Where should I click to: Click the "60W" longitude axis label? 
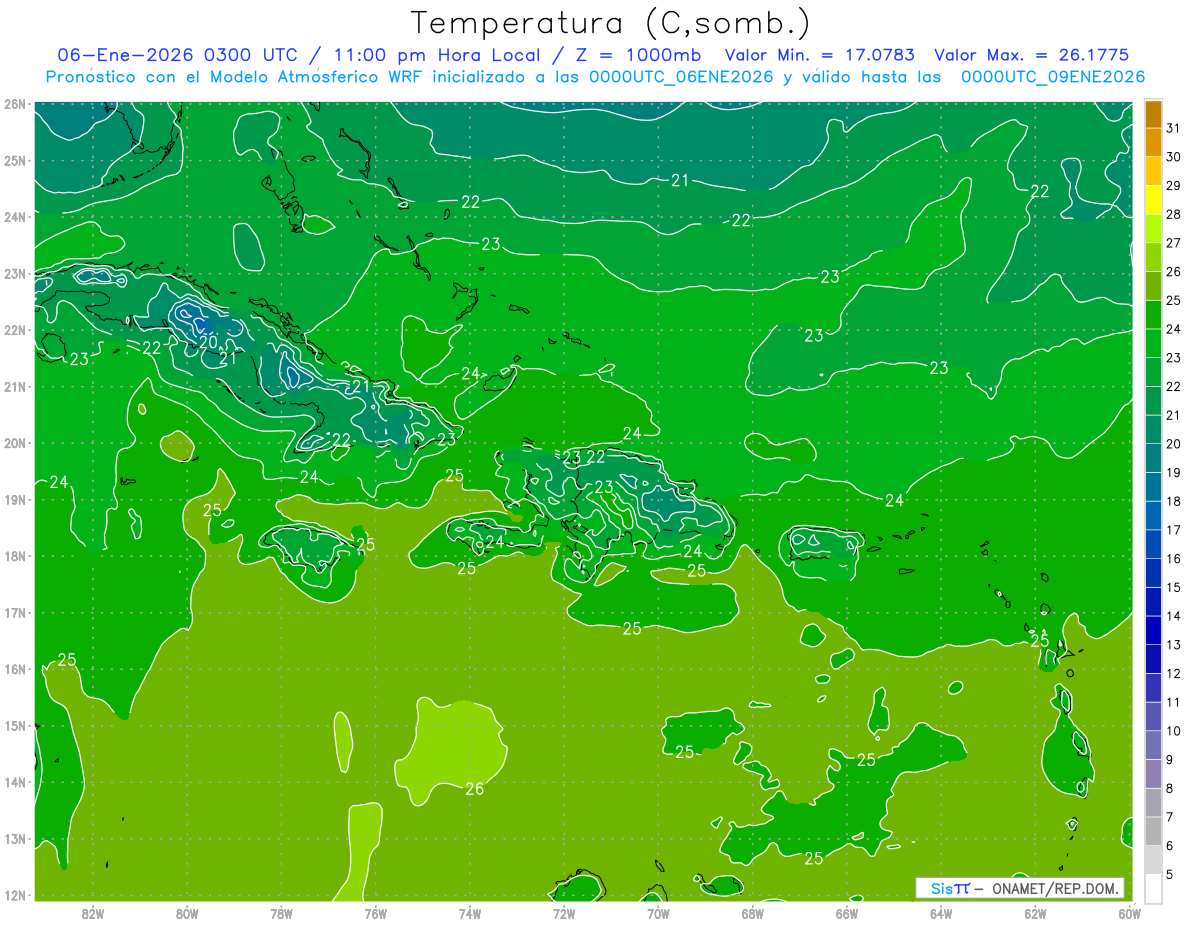click(x=1129, y=912)
